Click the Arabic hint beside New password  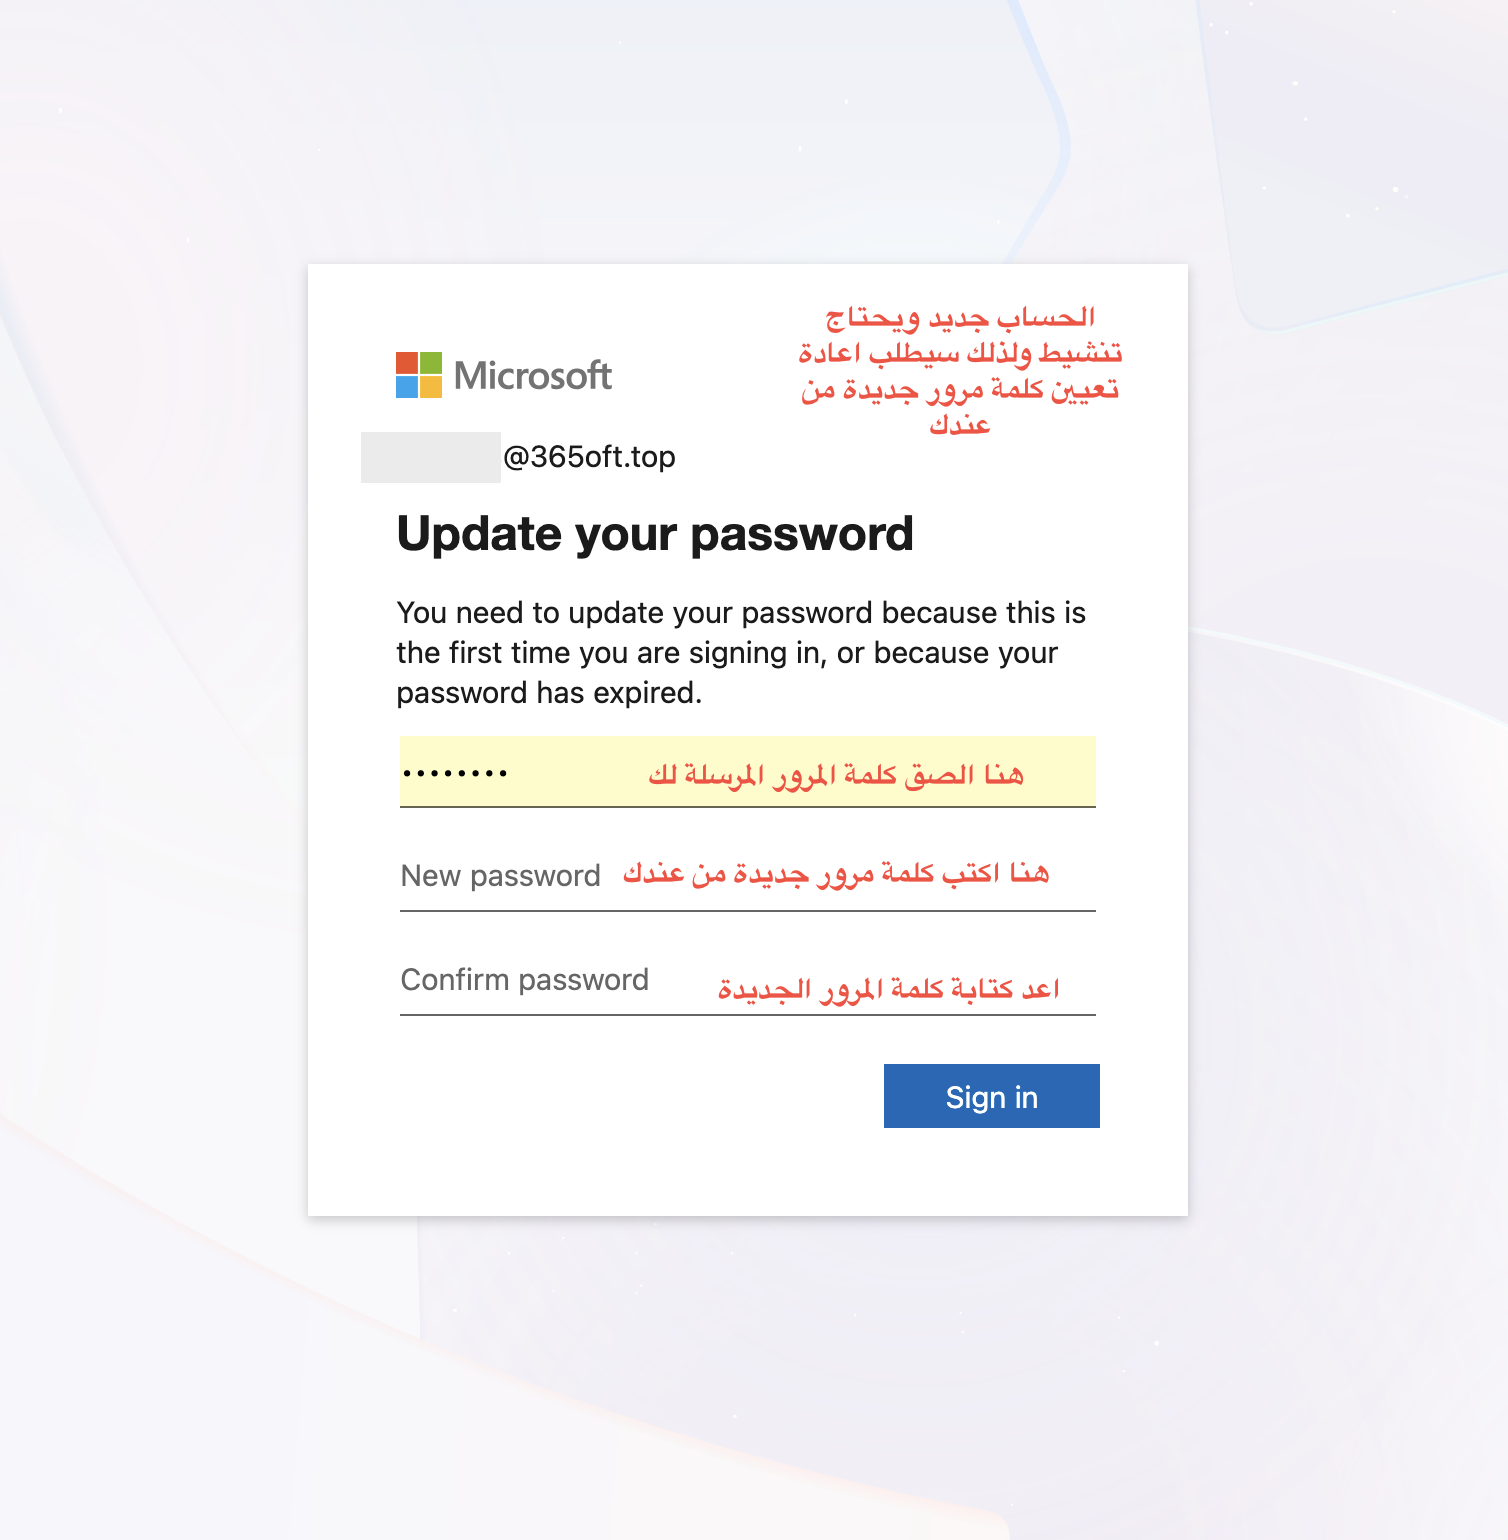tap(835, 873)
